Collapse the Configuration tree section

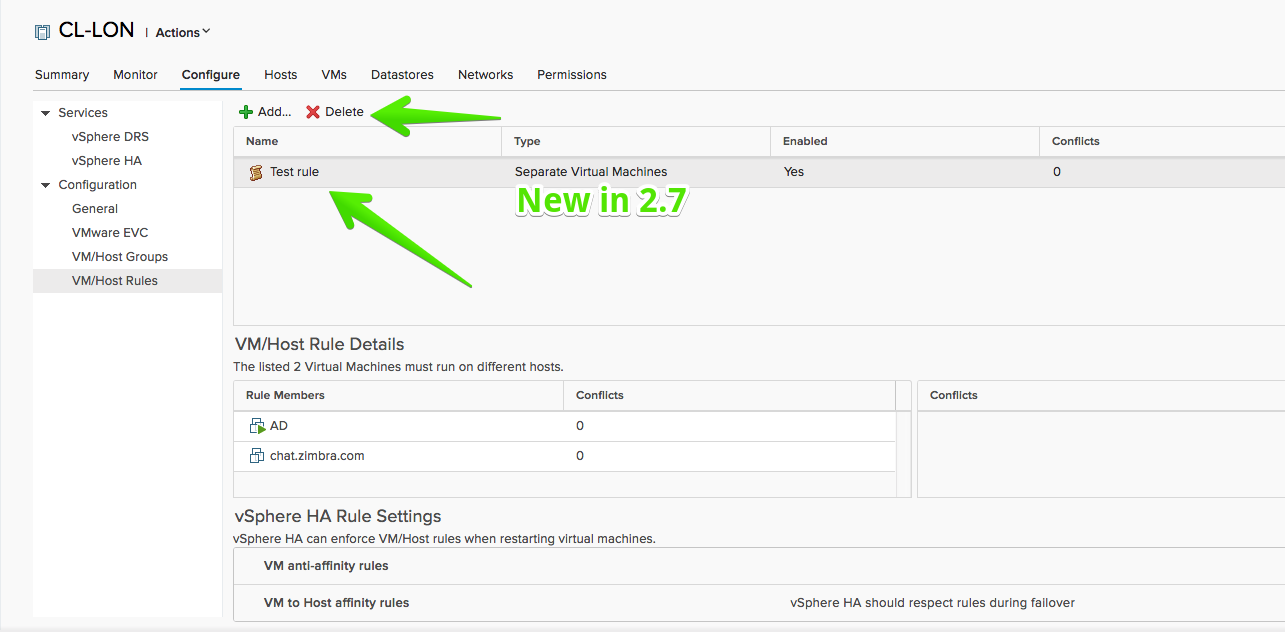click(x=45, y=185)
